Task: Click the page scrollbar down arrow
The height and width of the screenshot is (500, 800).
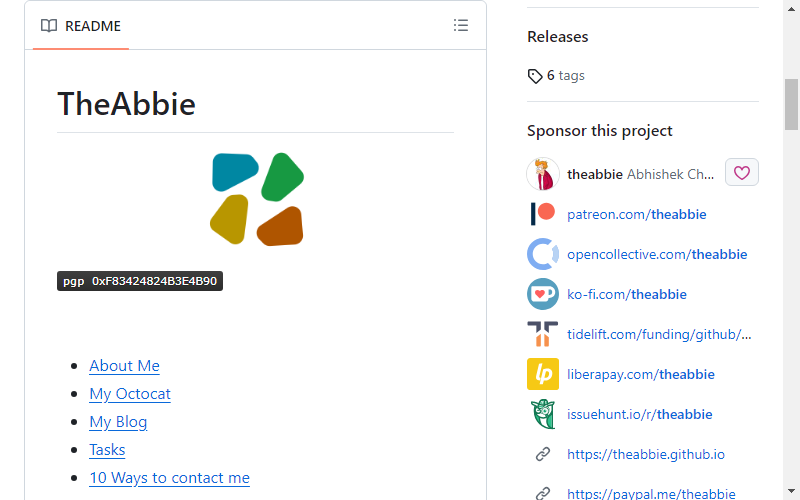Action: 791,491
